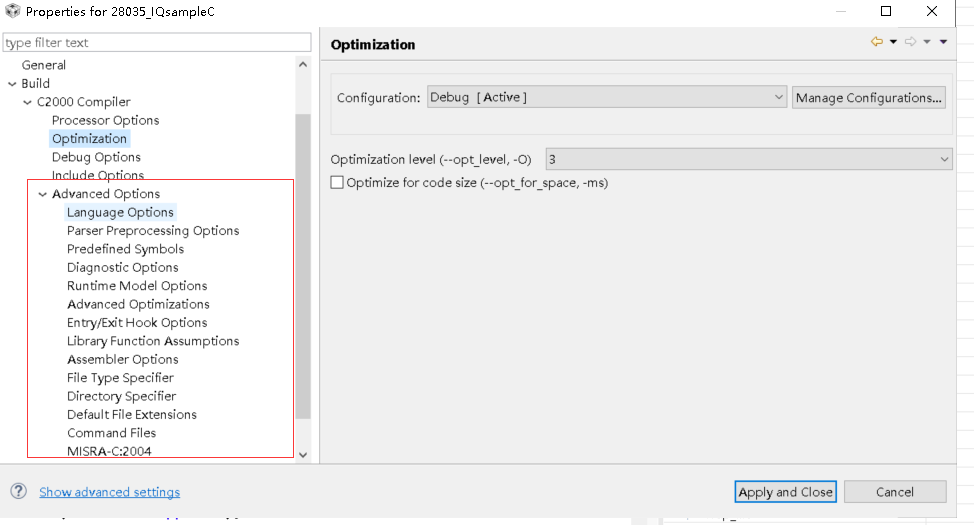Select Language Options in the tree
Viewport: 974px width, 525px height.
(120, 212)
